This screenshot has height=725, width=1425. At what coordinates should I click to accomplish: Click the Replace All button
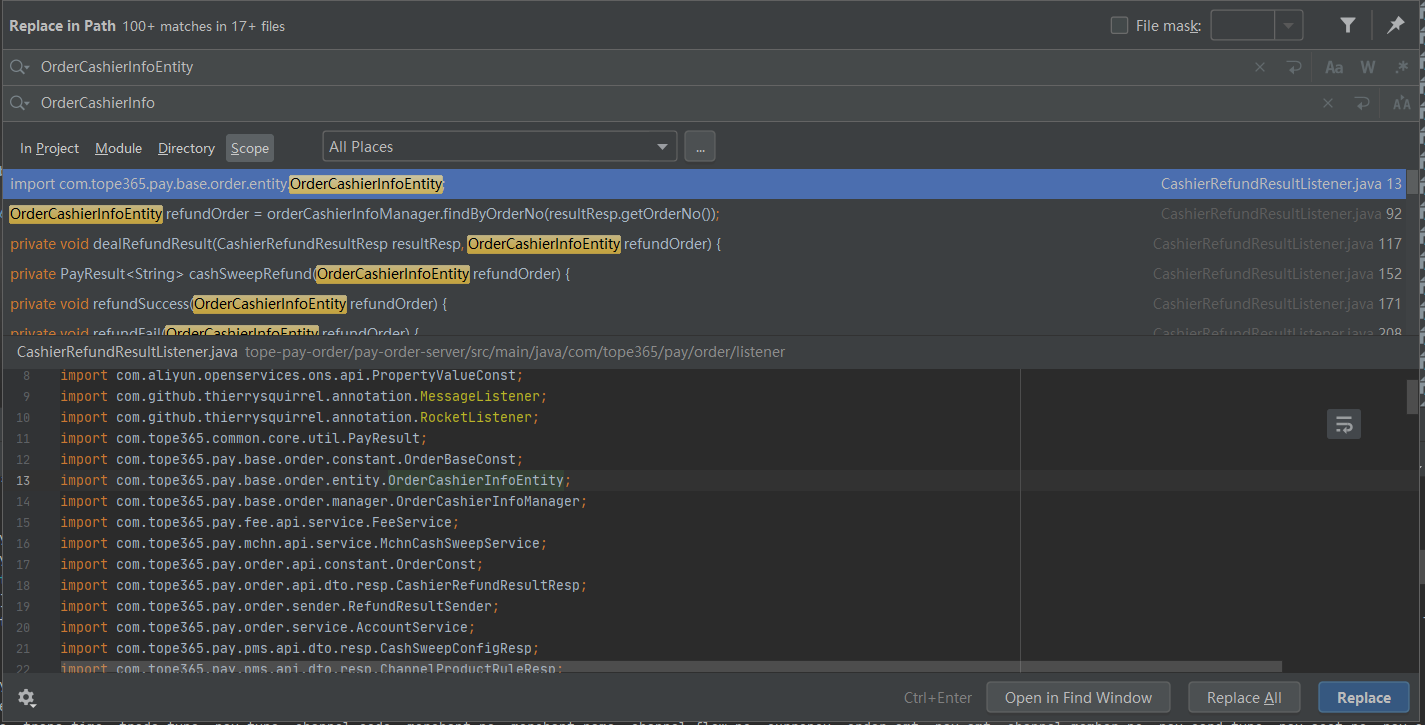click(x=1244, y=697)
